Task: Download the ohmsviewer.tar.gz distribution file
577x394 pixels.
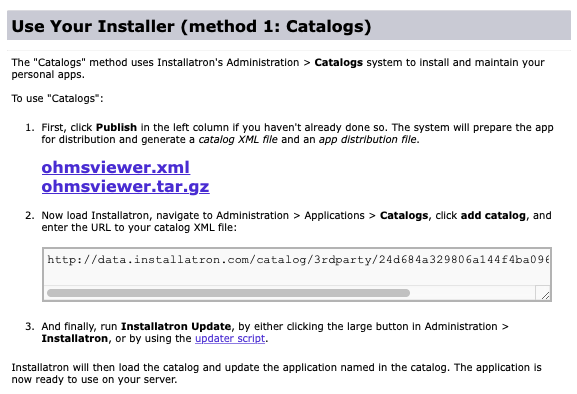Action: tap(125, 187)
